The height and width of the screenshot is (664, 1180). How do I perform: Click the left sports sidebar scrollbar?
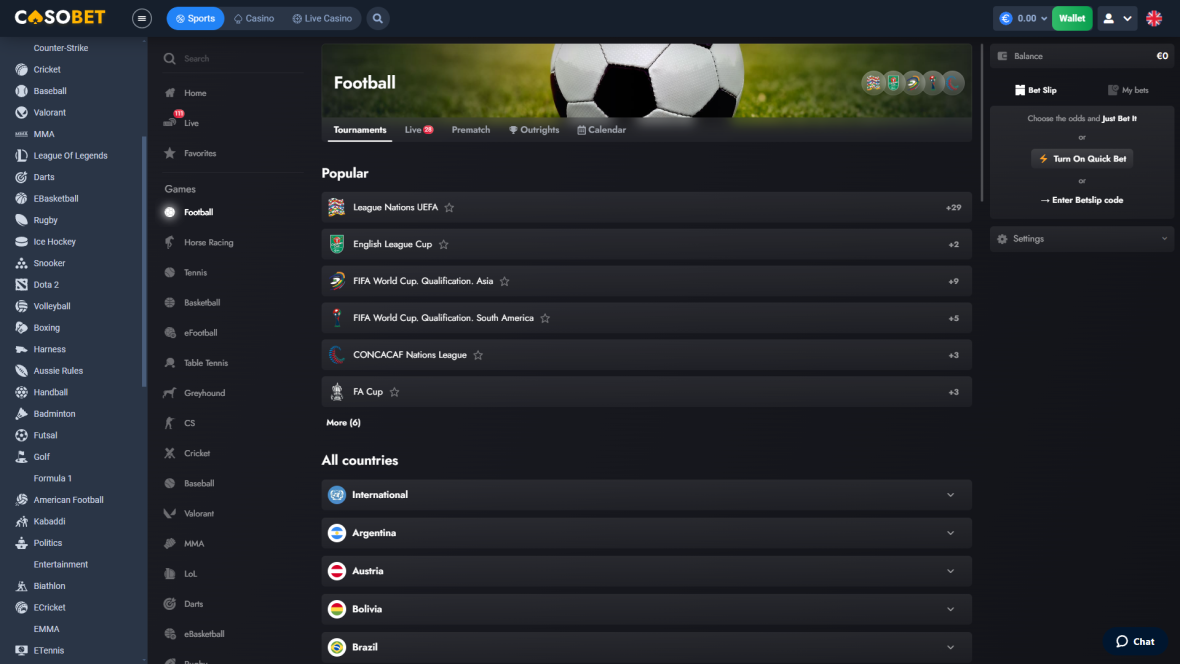(x=144, y=261)
